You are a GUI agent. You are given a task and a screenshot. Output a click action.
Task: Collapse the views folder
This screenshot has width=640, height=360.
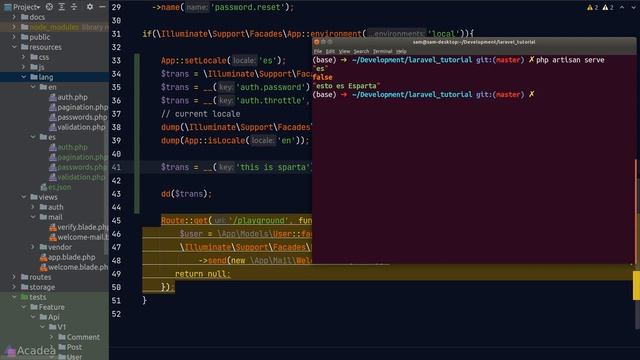point(24,197)
